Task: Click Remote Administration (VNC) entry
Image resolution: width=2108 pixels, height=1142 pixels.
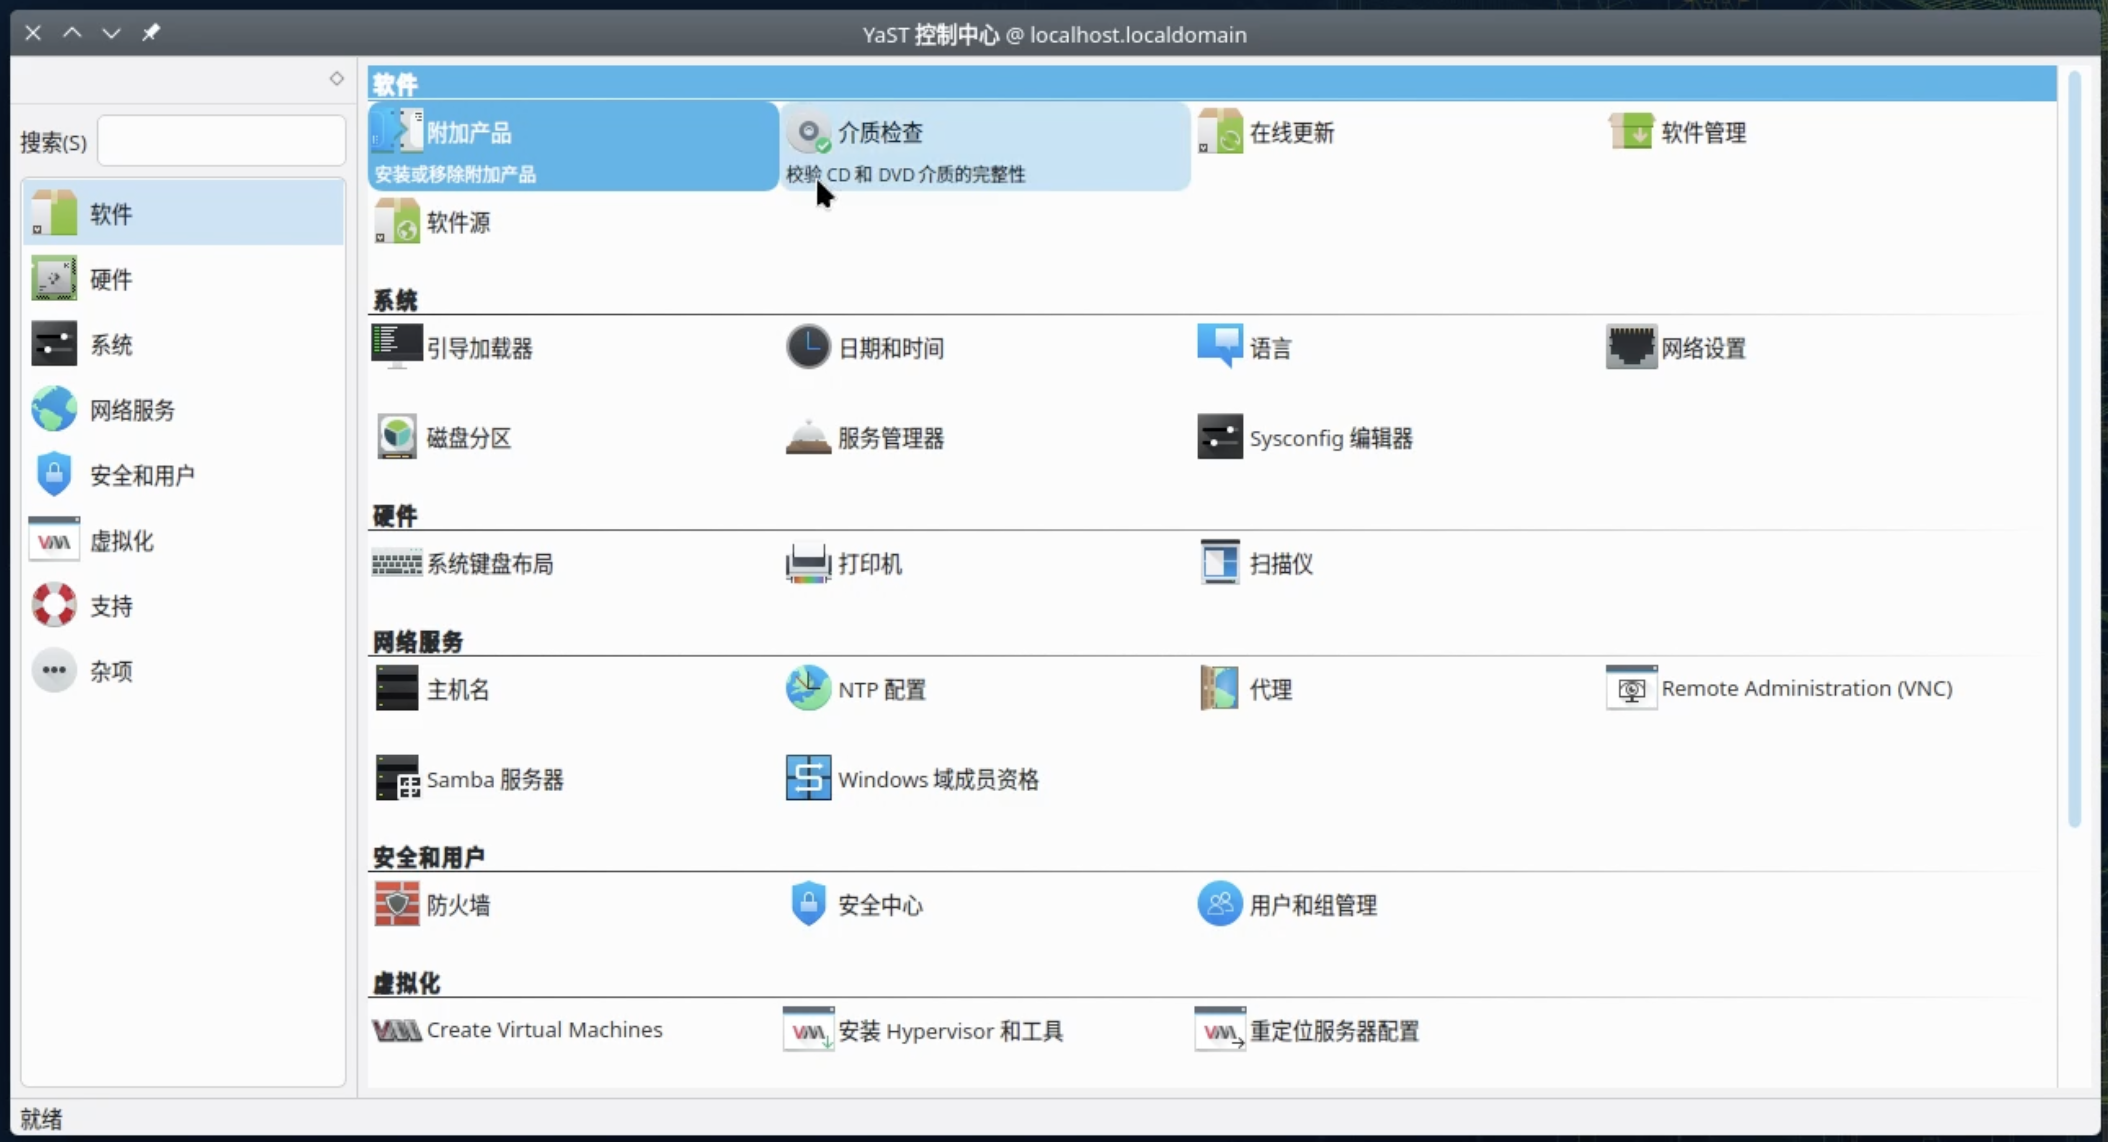Action: pos(1805,689)
